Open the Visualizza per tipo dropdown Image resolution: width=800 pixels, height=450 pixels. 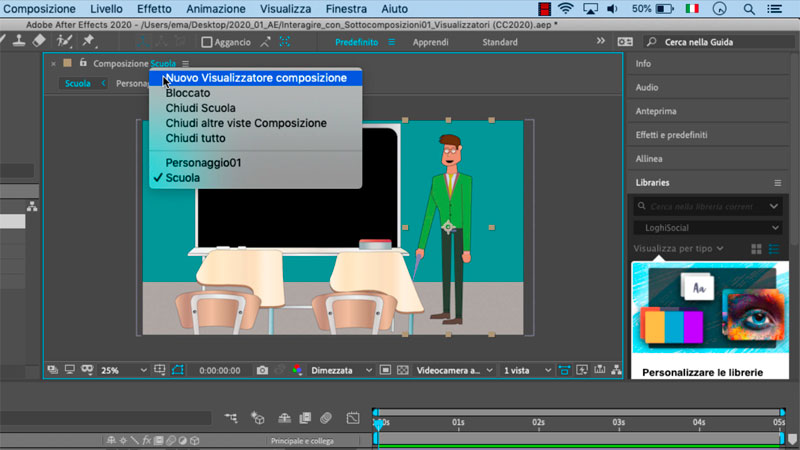coord(679,248)
